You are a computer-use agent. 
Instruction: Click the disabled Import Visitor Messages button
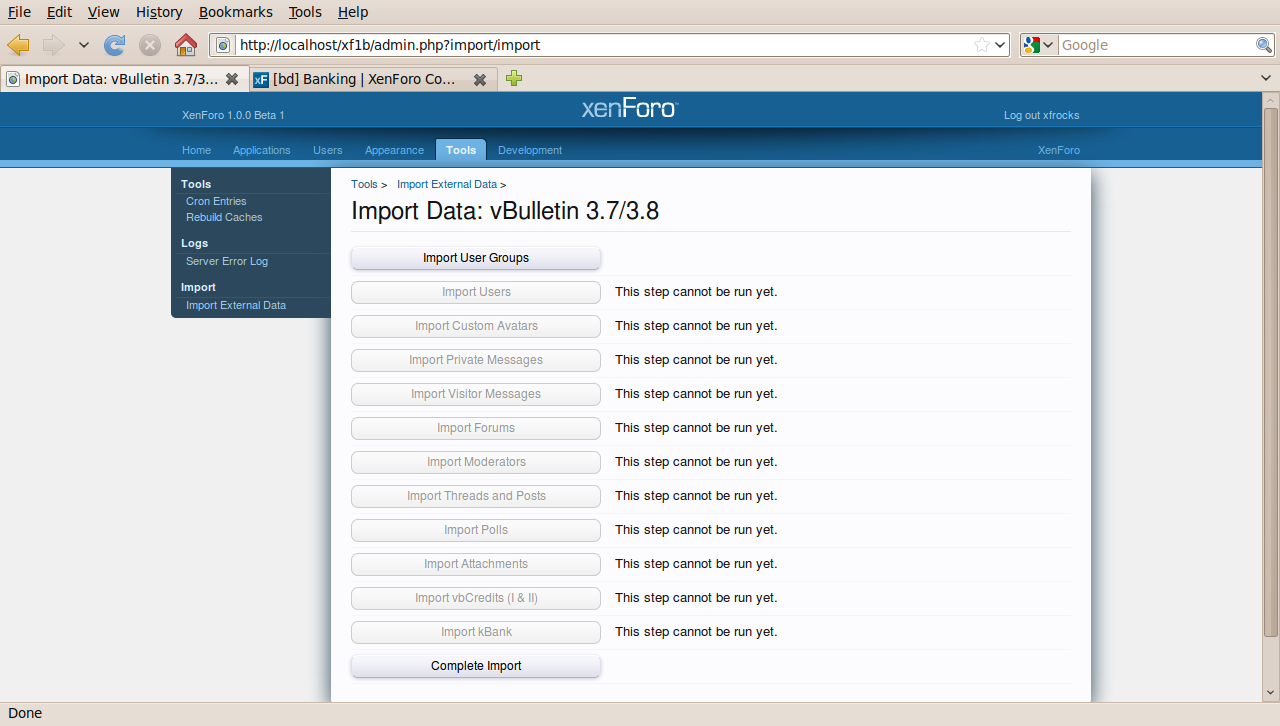[476, 394]
